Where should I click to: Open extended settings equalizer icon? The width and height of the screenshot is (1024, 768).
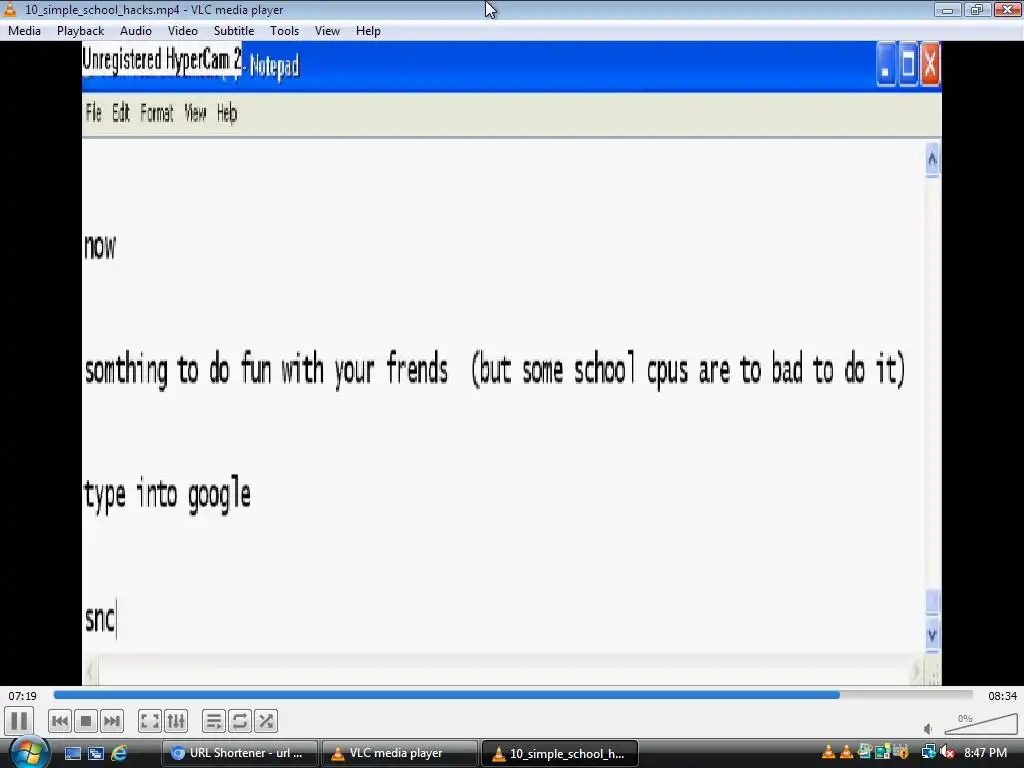pos(176,721)
